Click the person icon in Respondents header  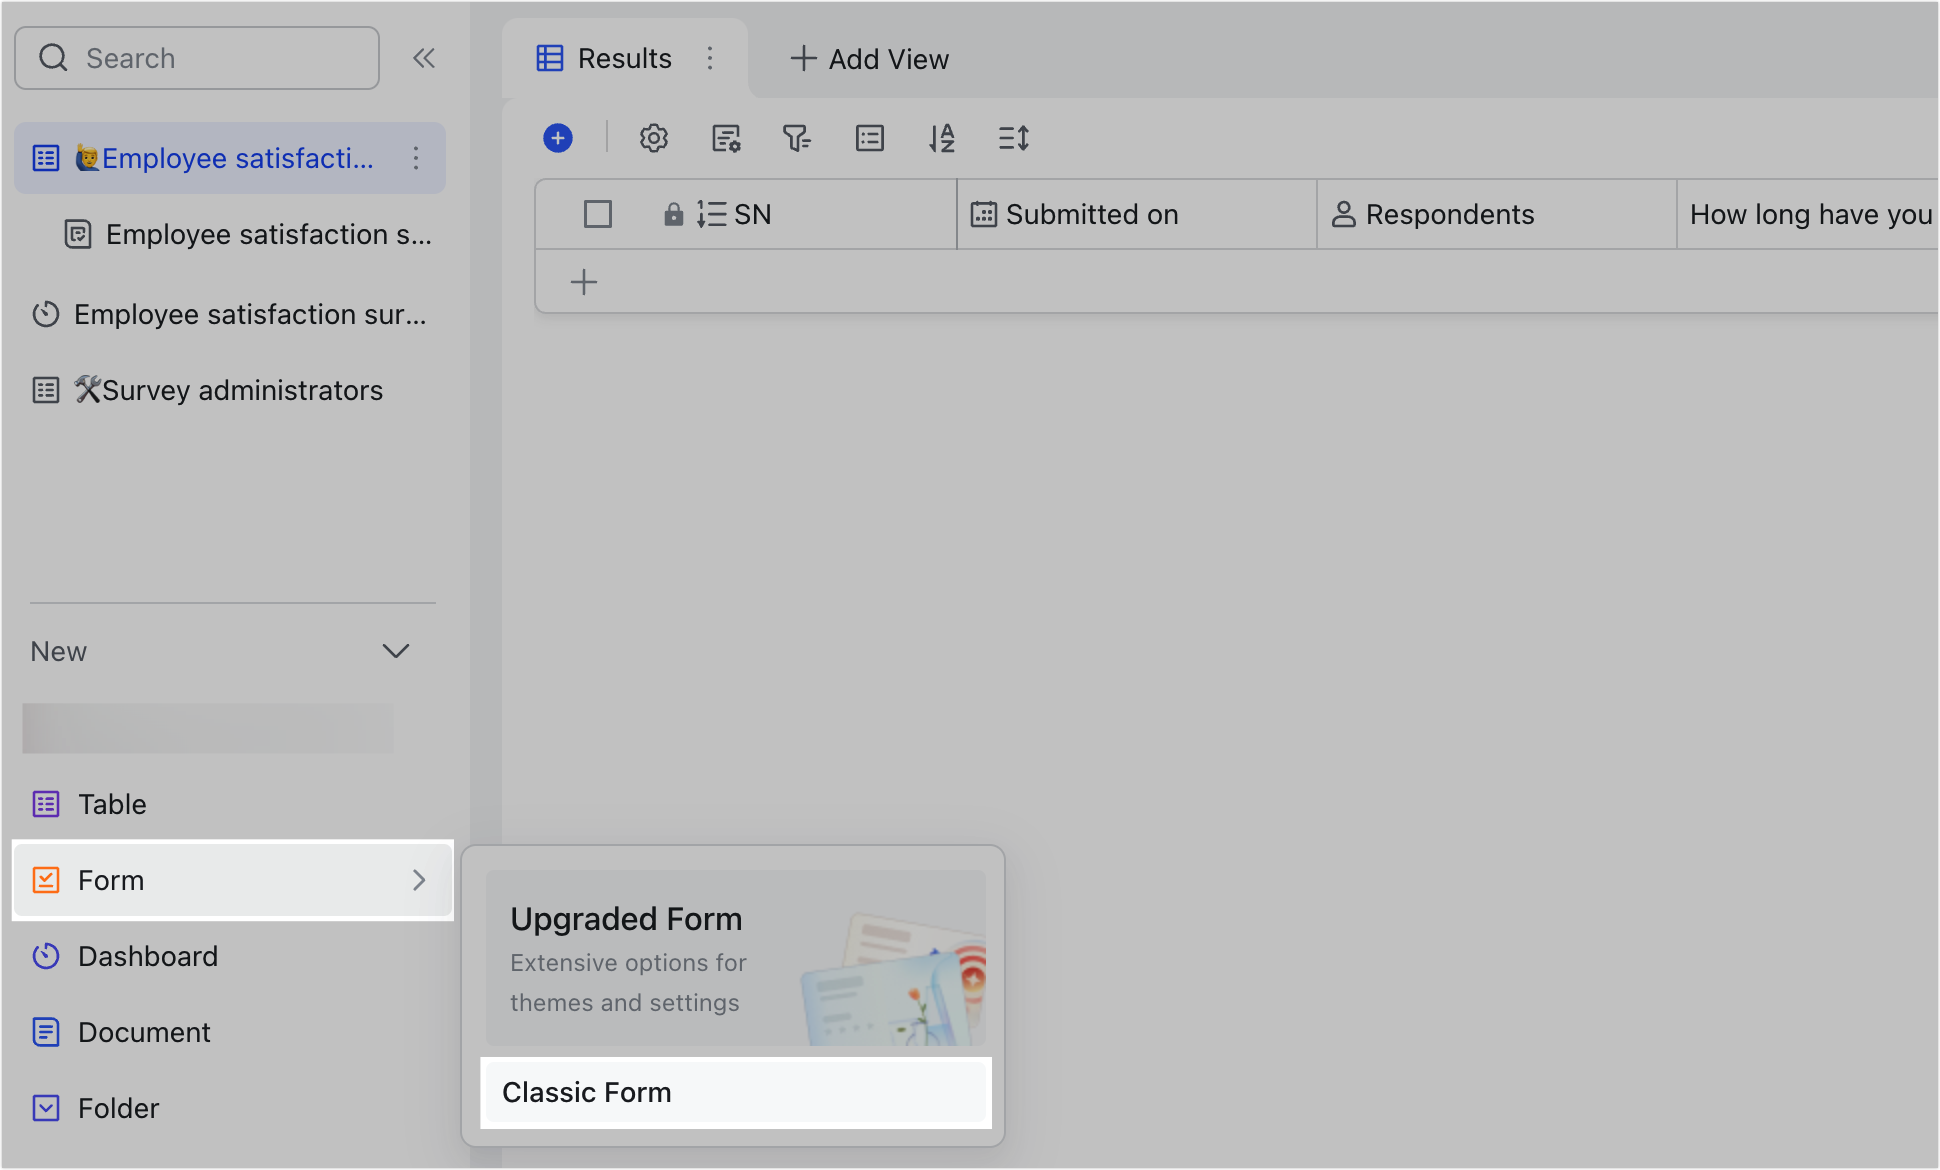click(x=1344, y=214)
